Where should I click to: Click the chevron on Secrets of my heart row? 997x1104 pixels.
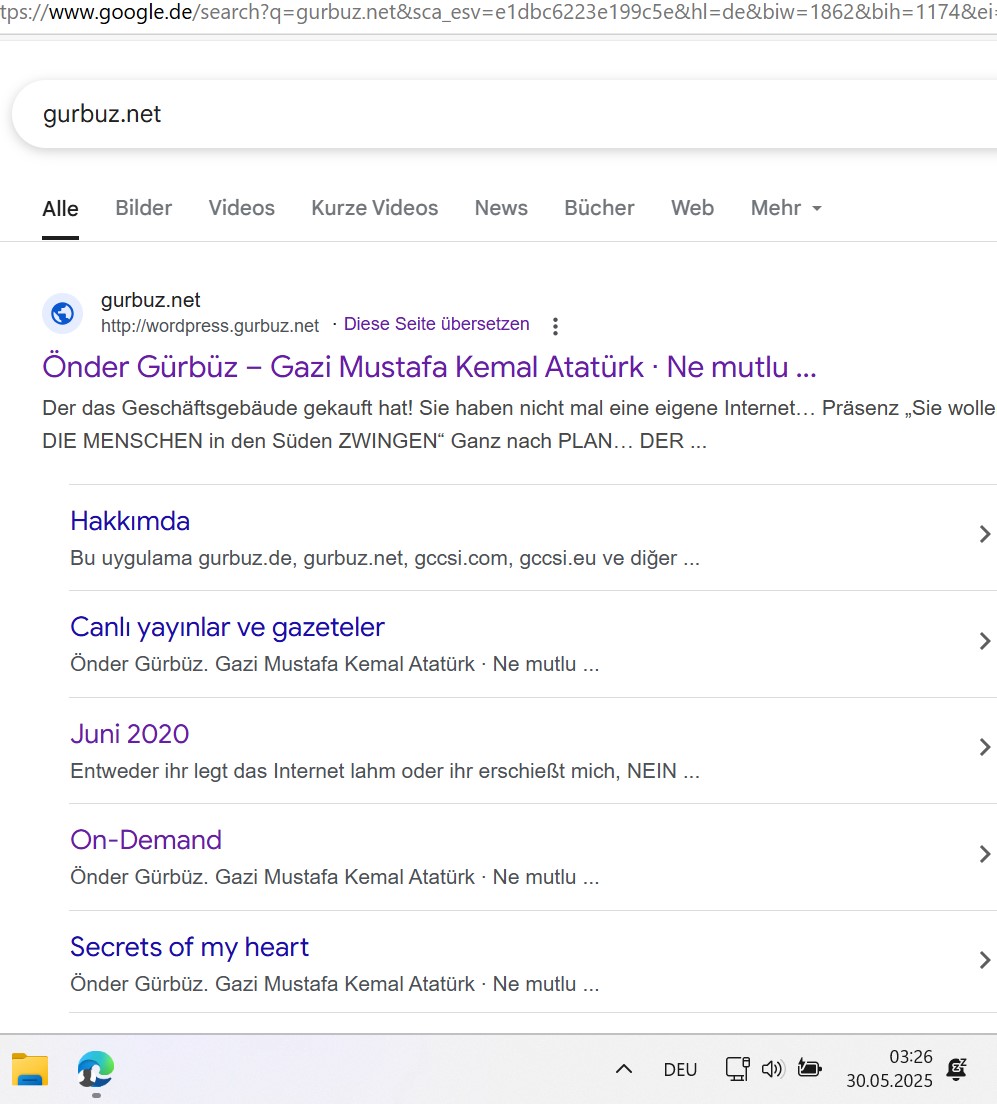coord(985,960)
